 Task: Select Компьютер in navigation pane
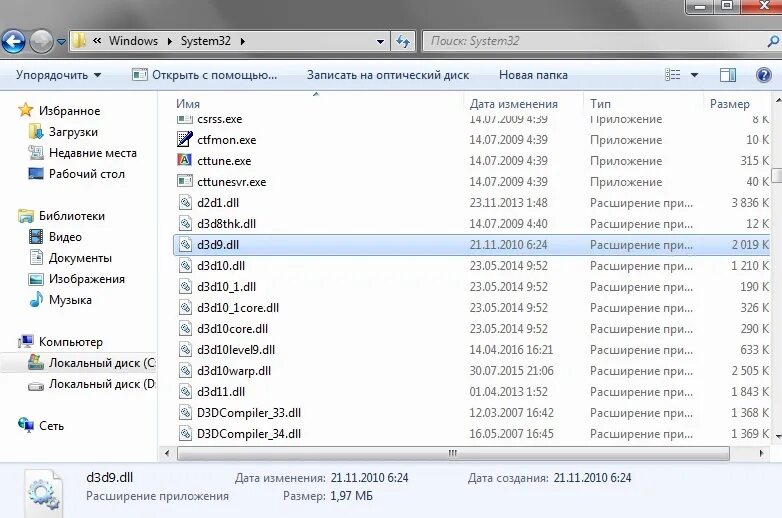click(70, 342)
